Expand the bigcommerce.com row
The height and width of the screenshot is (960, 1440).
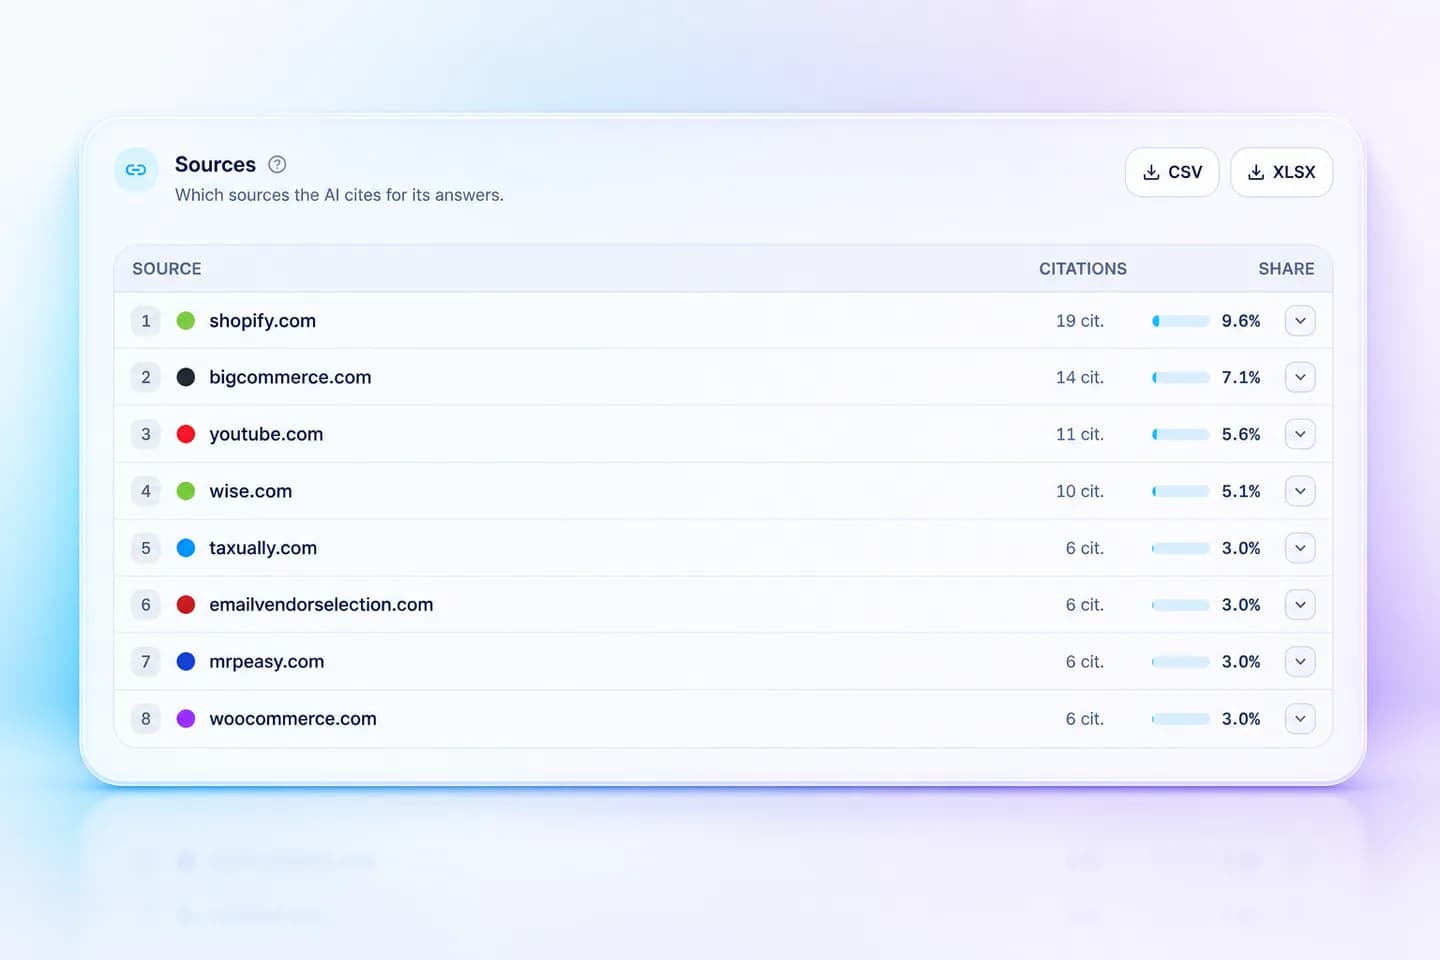(x=1300, y=377)
